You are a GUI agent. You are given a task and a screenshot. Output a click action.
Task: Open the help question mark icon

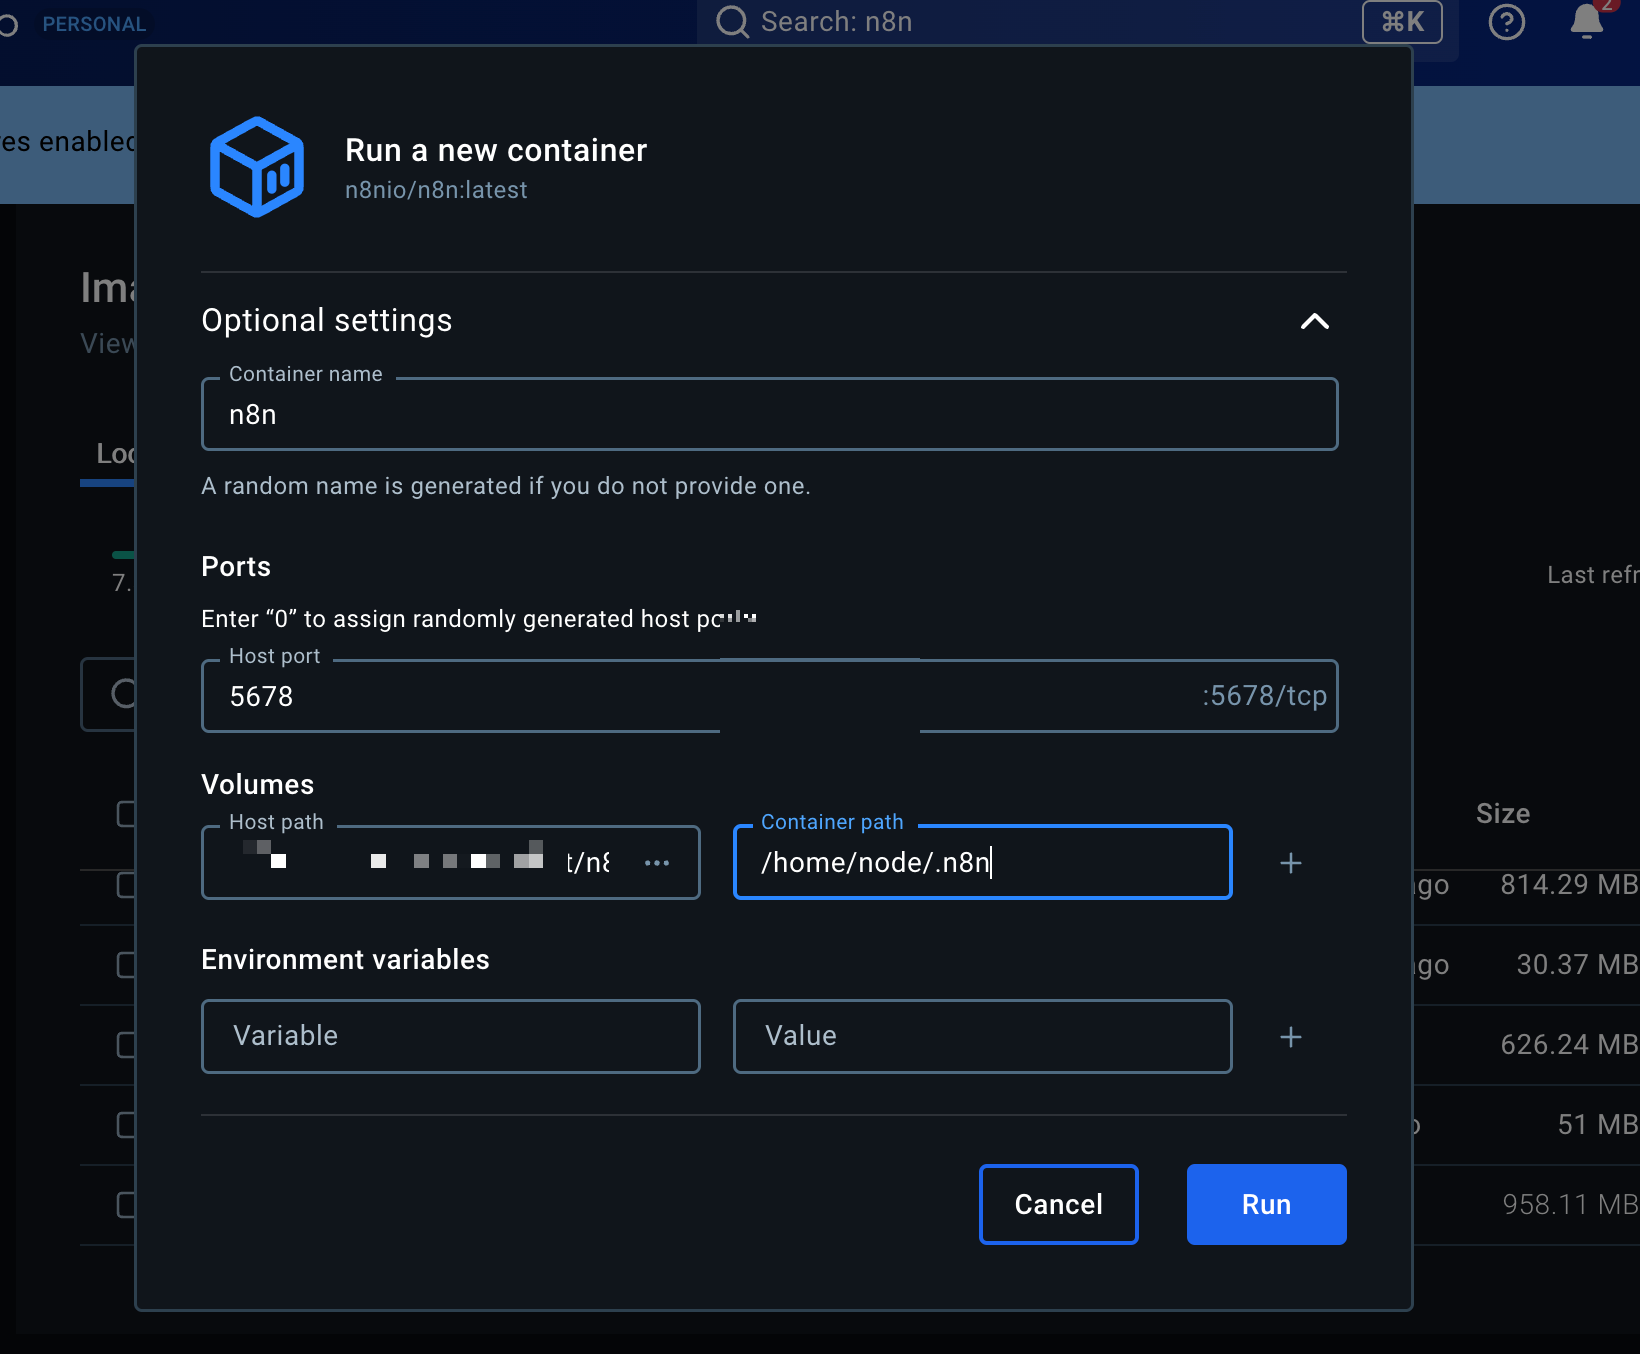pos(1506,22)
